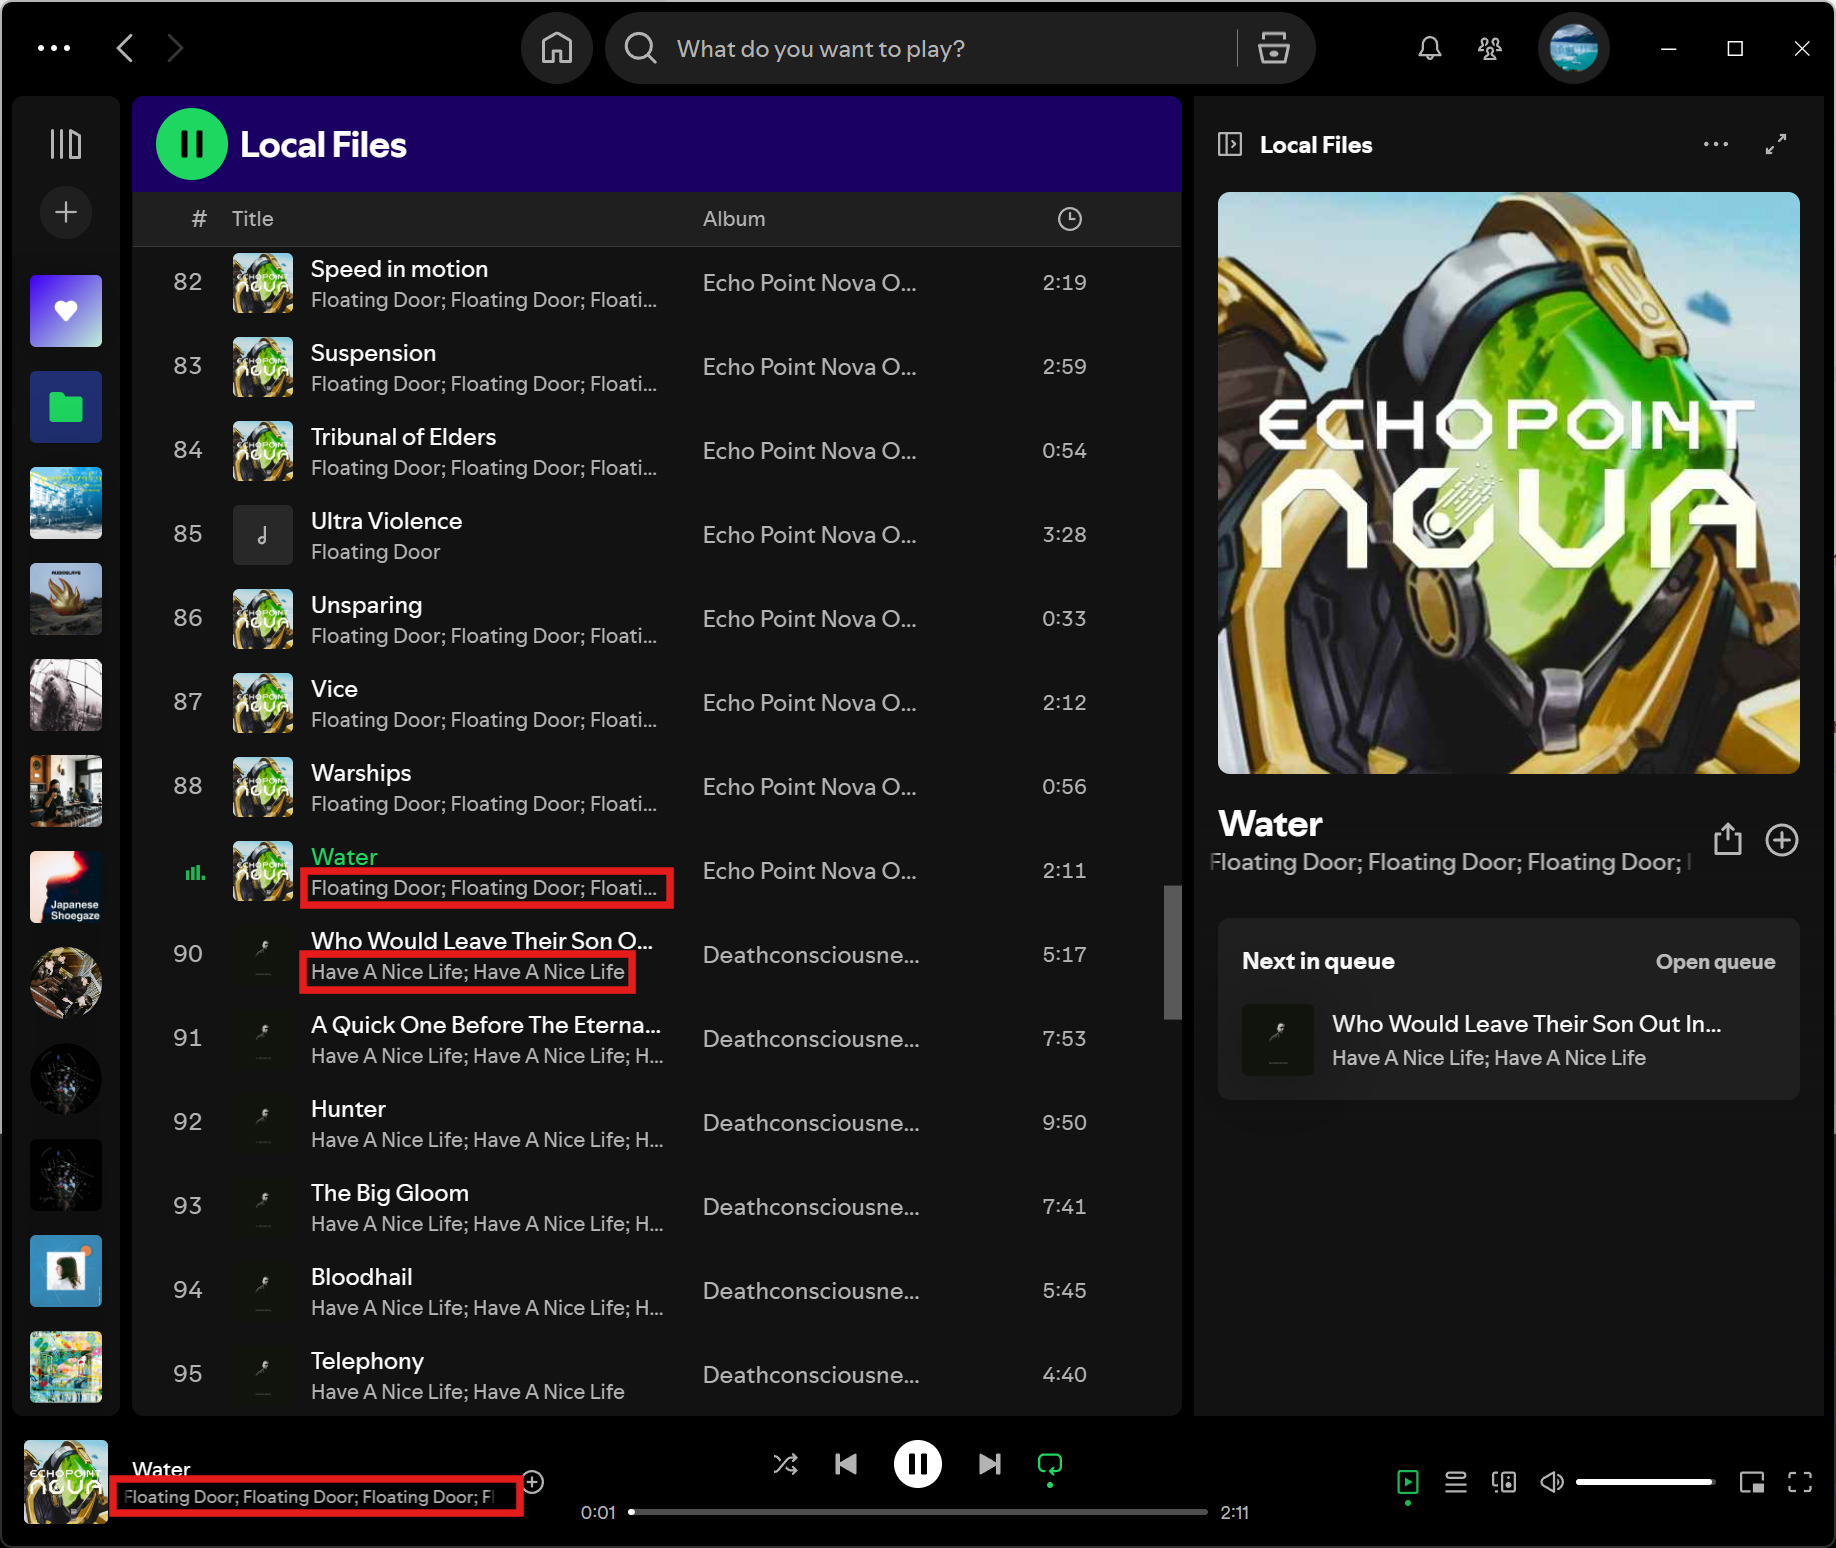Image resolution: width=1836 pixels, height=1548 pixels.
Task: Click the track list scrollbar thumb
Action: pyautogui.click(x=1172, y=952)
